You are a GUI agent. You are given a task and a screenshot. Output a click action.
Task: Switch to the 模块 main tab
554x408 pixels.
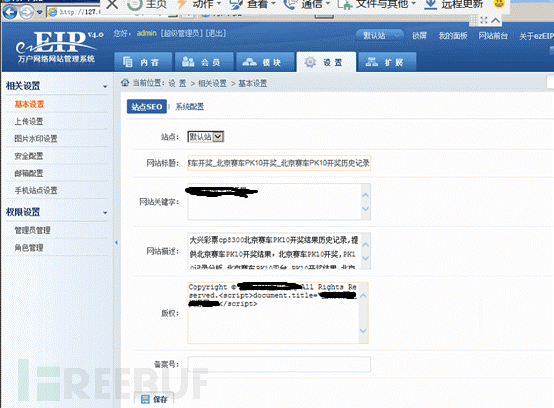coord(265,62)
